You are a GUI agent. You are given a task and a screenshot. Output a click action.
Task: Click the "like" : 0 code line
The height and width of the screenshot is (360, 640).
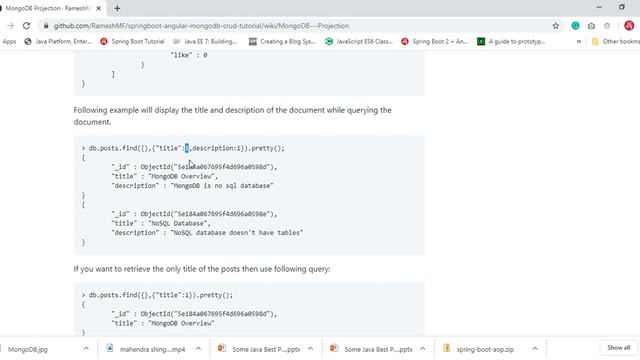click(x=189, y=55)
